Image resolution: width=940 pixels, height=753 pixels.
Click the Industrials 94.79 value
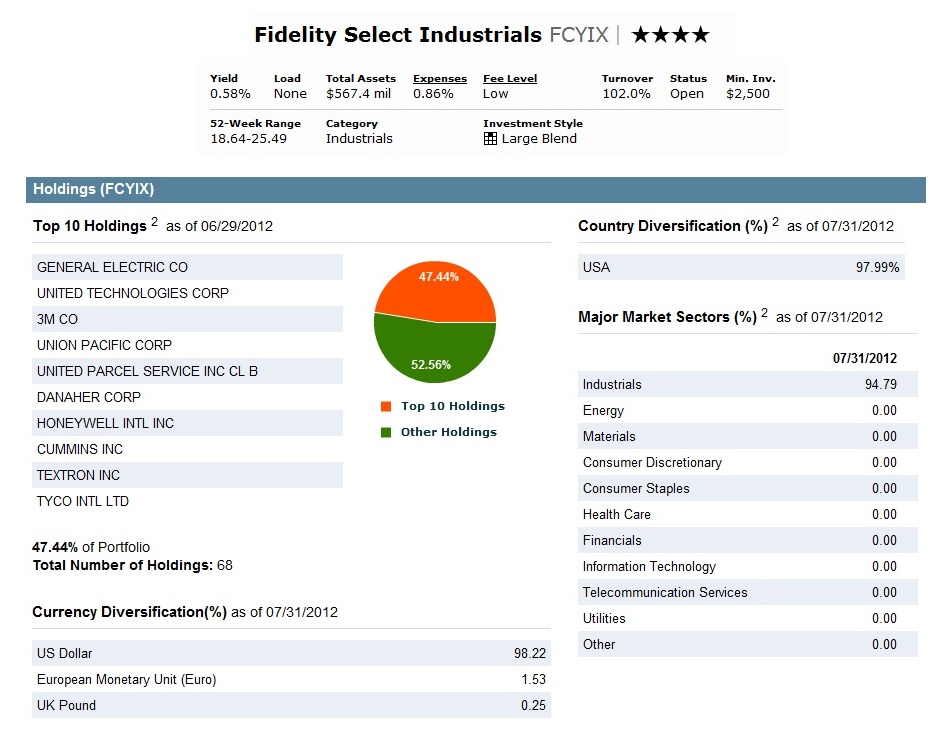tap(881, 384)
